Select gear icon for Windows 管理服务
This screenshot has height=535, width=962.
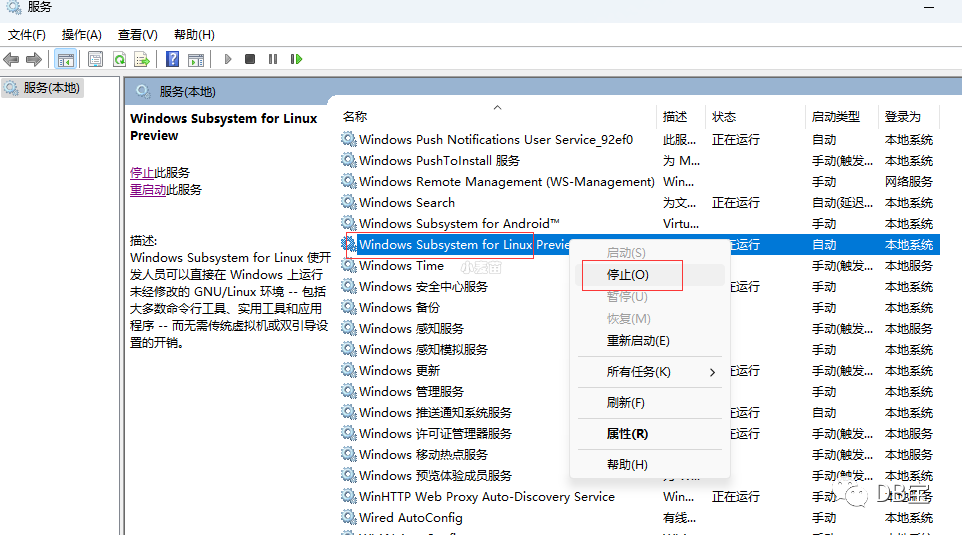point(348,391)
